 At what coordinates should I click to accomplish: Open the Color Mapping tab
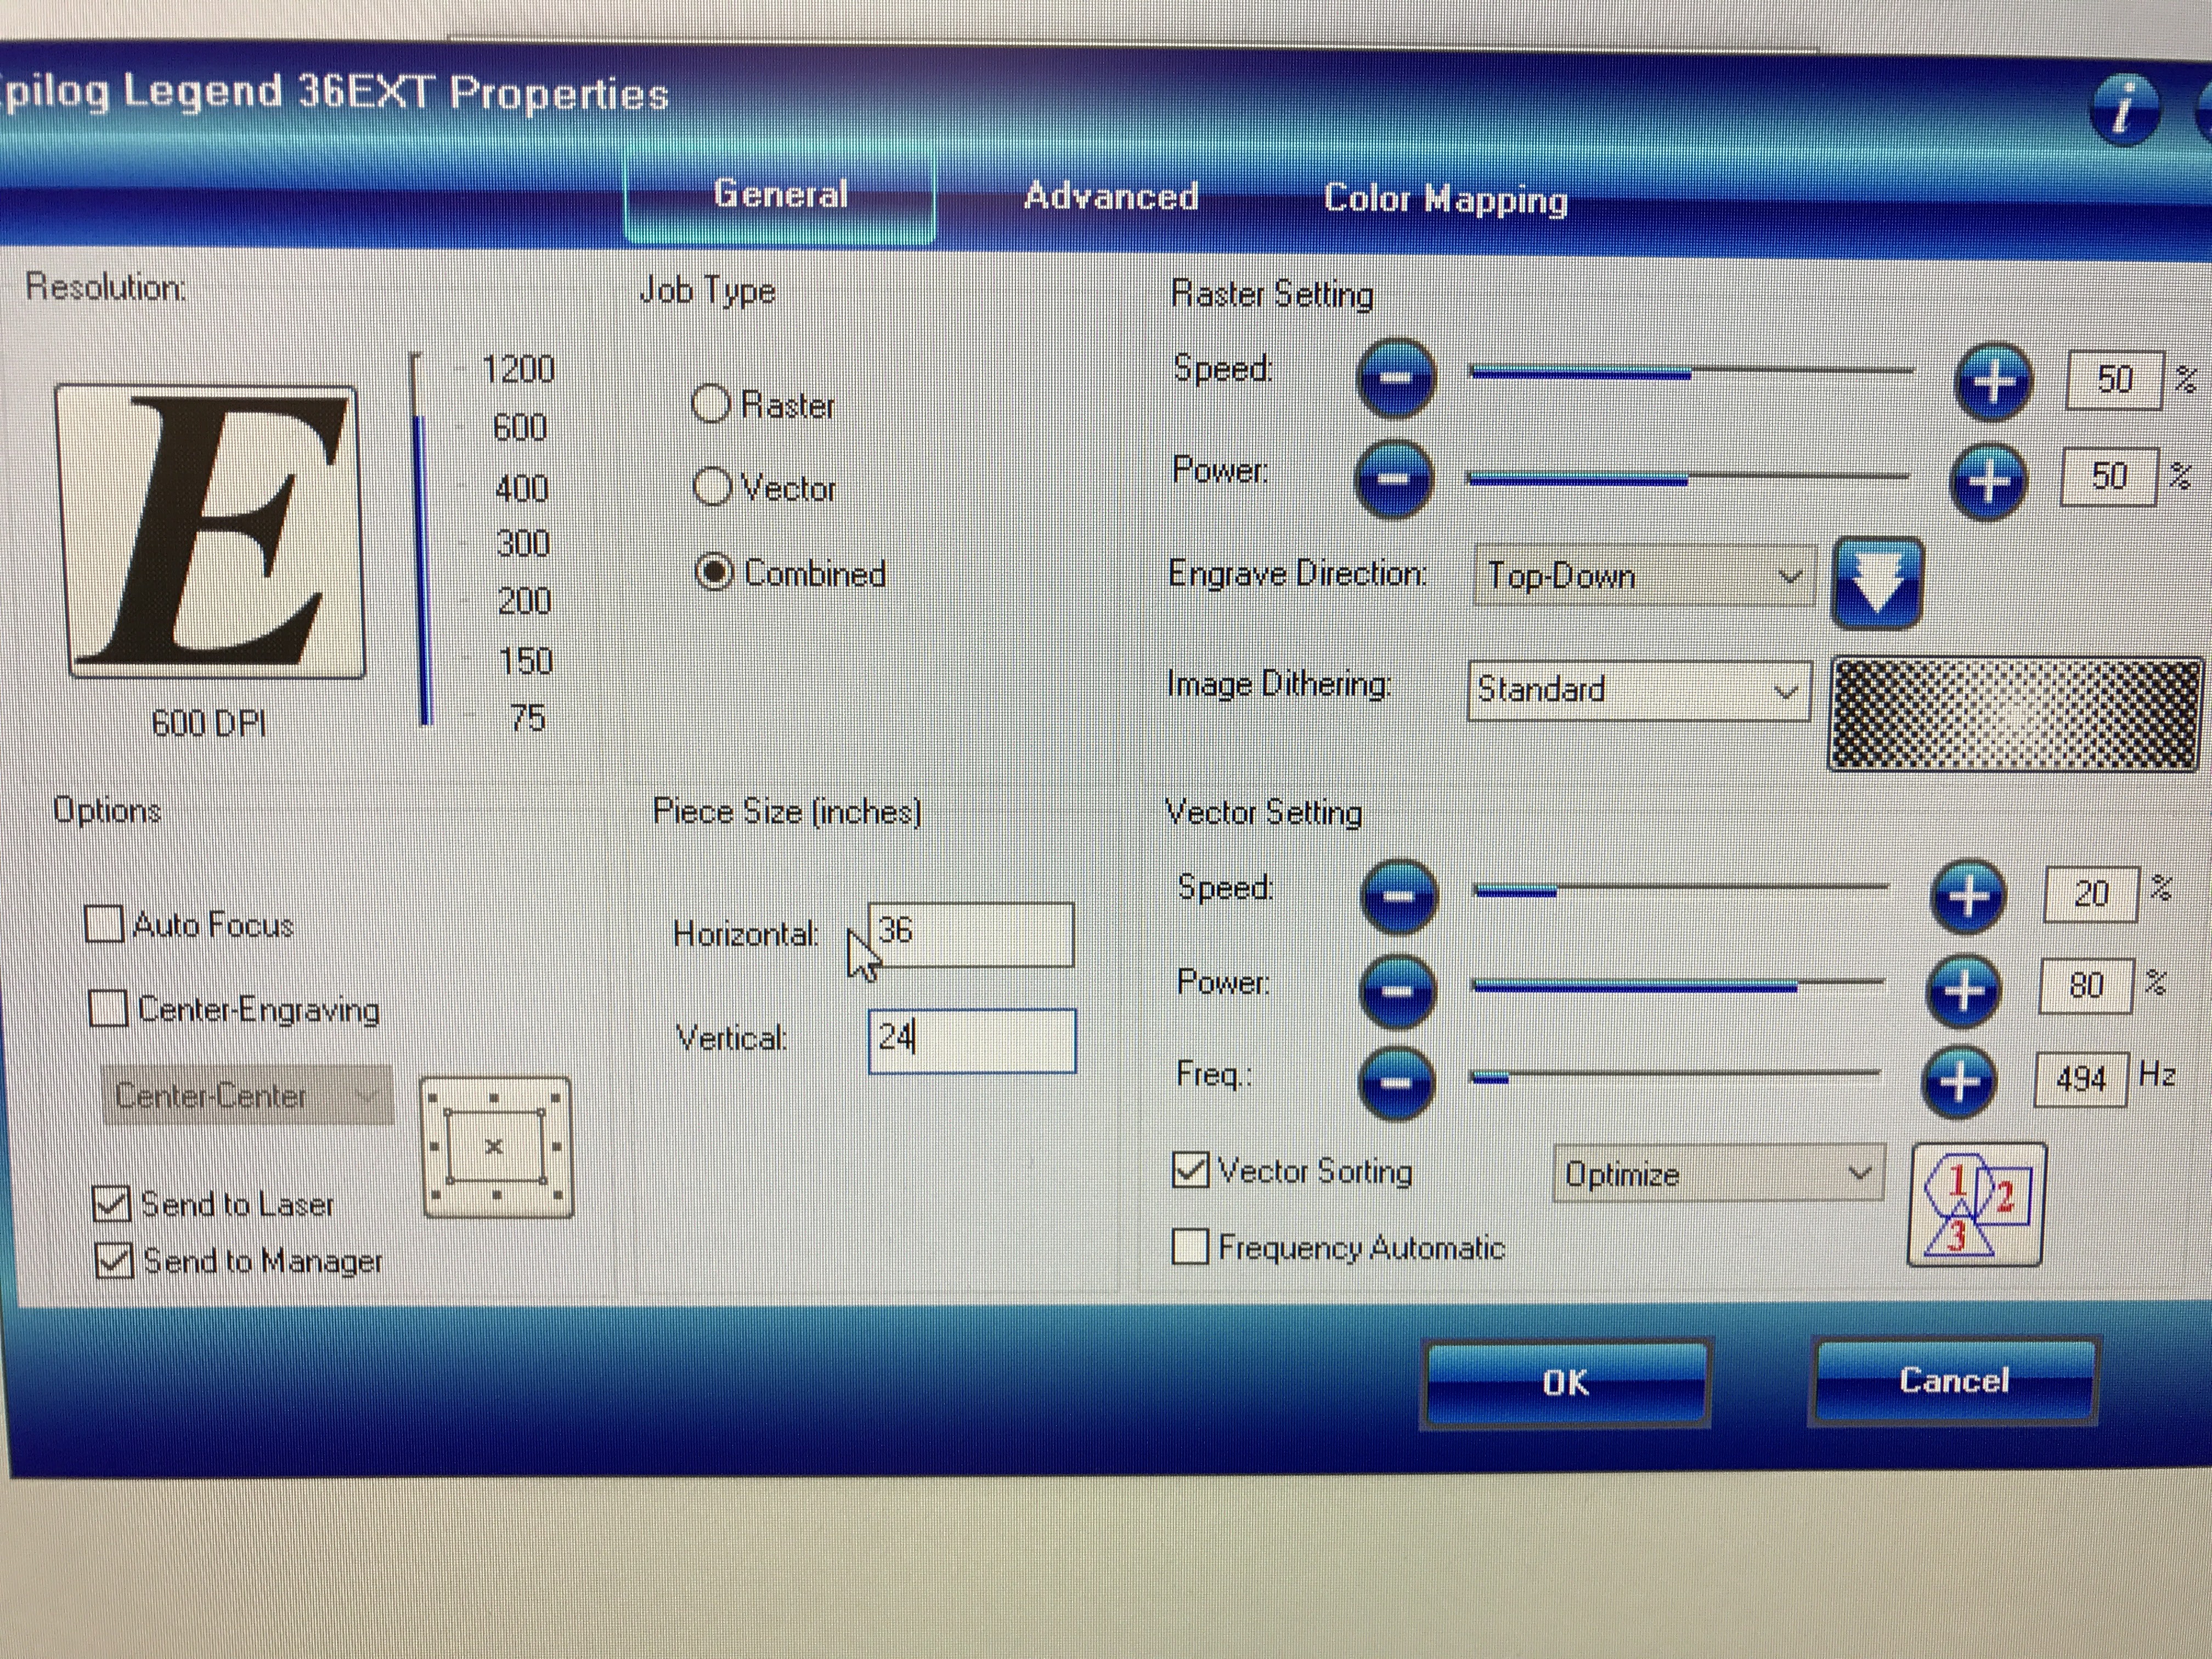pyautogui.click(x=1445, y=199)
